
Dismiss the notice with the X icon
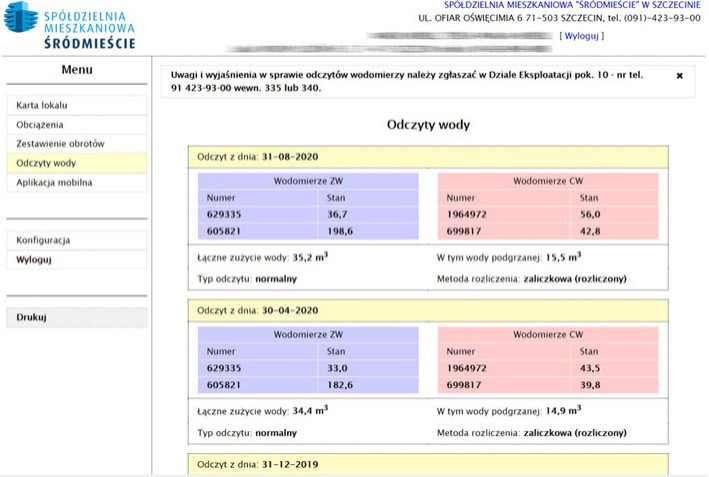point(679,76)
